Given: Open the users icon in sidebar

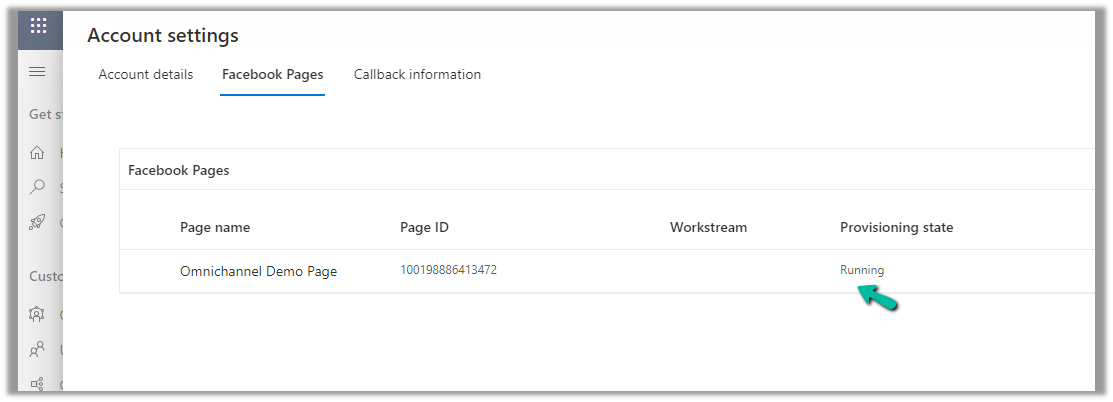Looking at the screenshot, I should [x=37, y=349].
